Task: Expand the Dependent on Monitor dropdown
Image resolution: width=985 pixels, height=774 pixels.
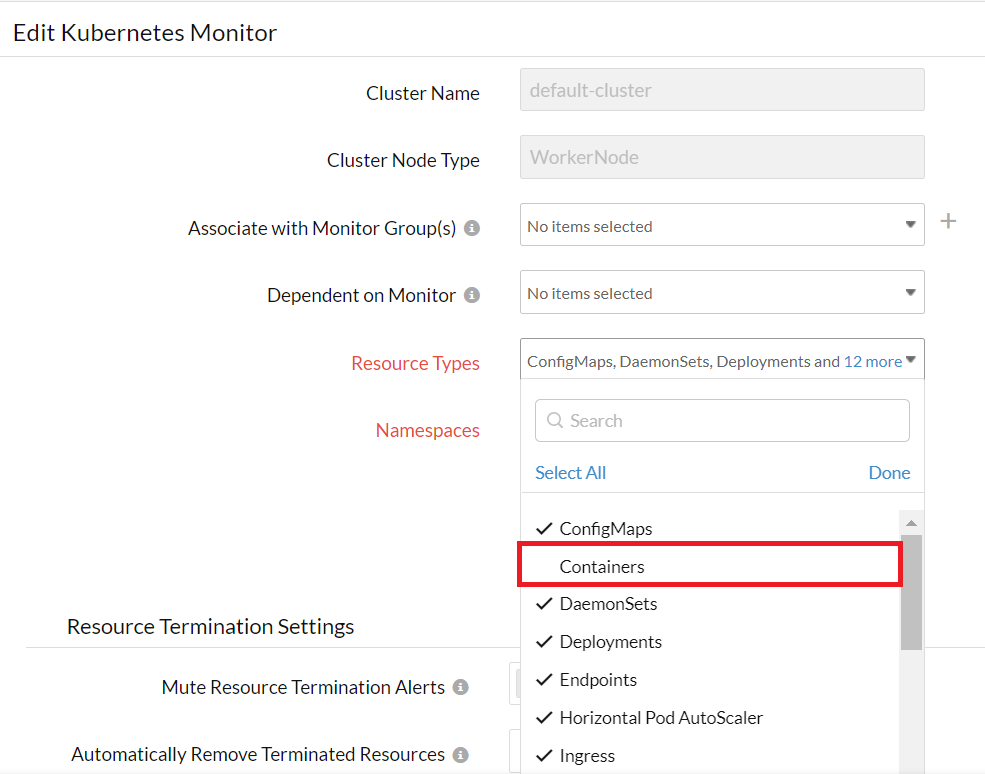Action: coord(721,293)
